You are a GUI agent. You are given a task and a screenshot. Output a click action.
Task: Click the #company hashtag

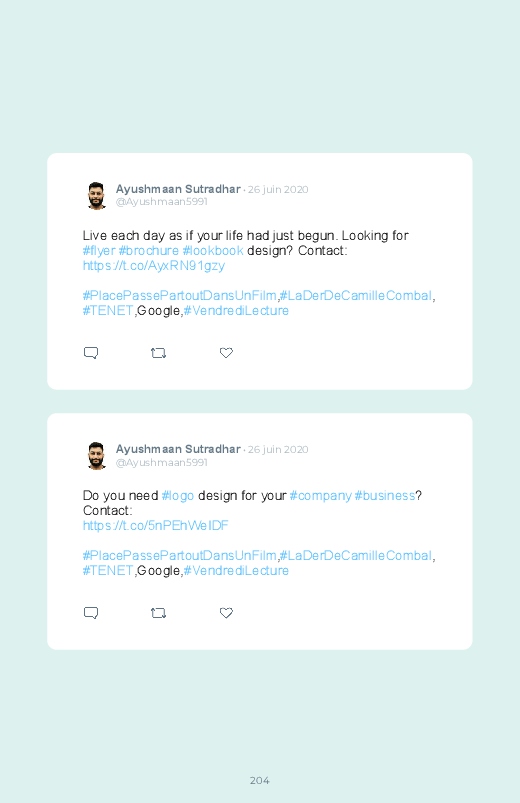point(321,496)
